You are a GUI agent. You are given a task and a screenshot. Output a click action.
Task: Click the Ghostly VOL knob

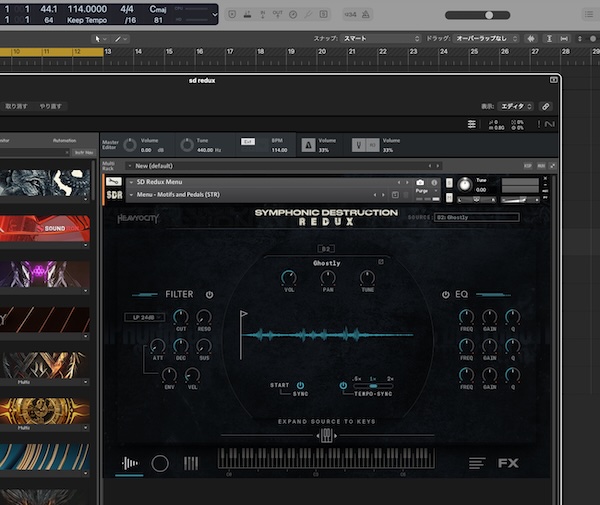click(289, 277)
